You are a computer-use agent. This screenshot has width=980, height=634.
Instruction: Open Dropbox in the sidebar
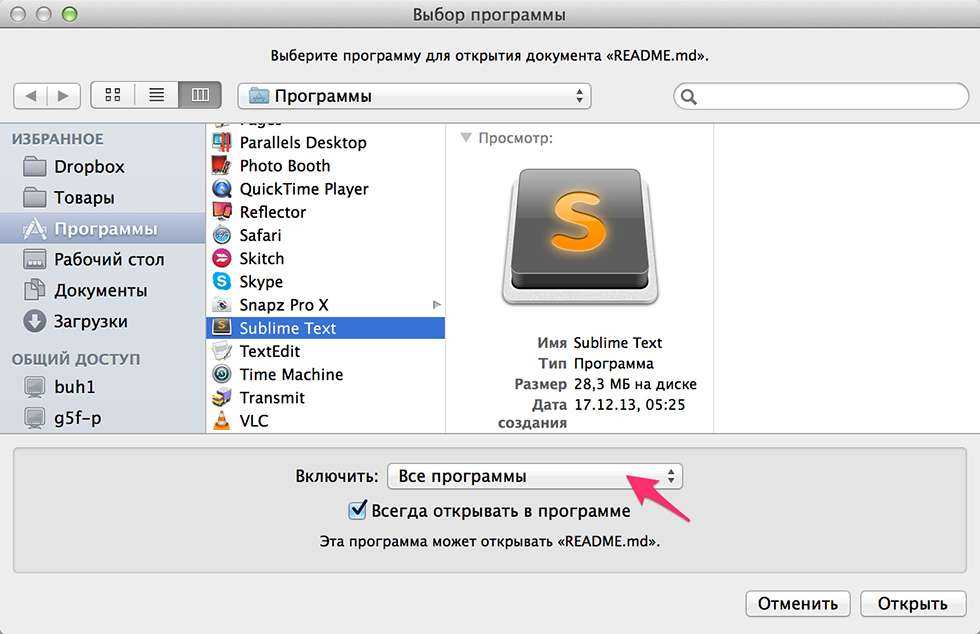click(88, 167)
